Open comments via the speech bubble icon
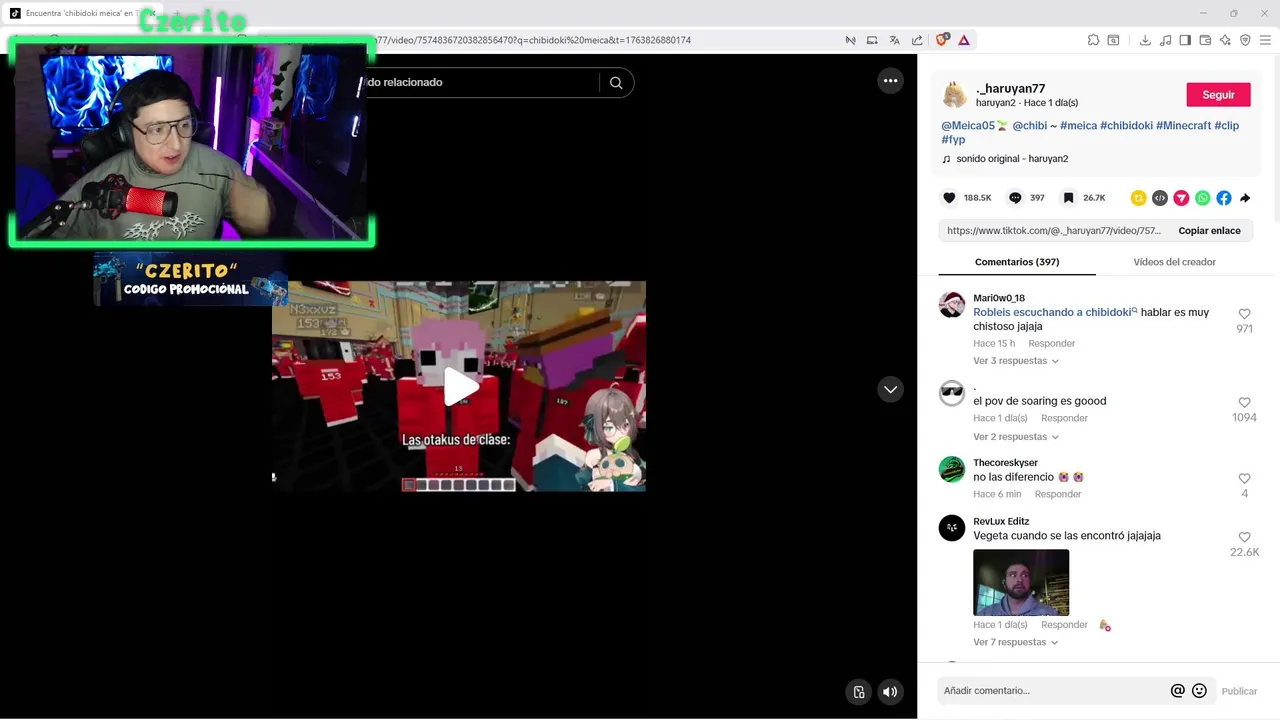Viewport: 1280px width, 720px height. (1015, 198)
